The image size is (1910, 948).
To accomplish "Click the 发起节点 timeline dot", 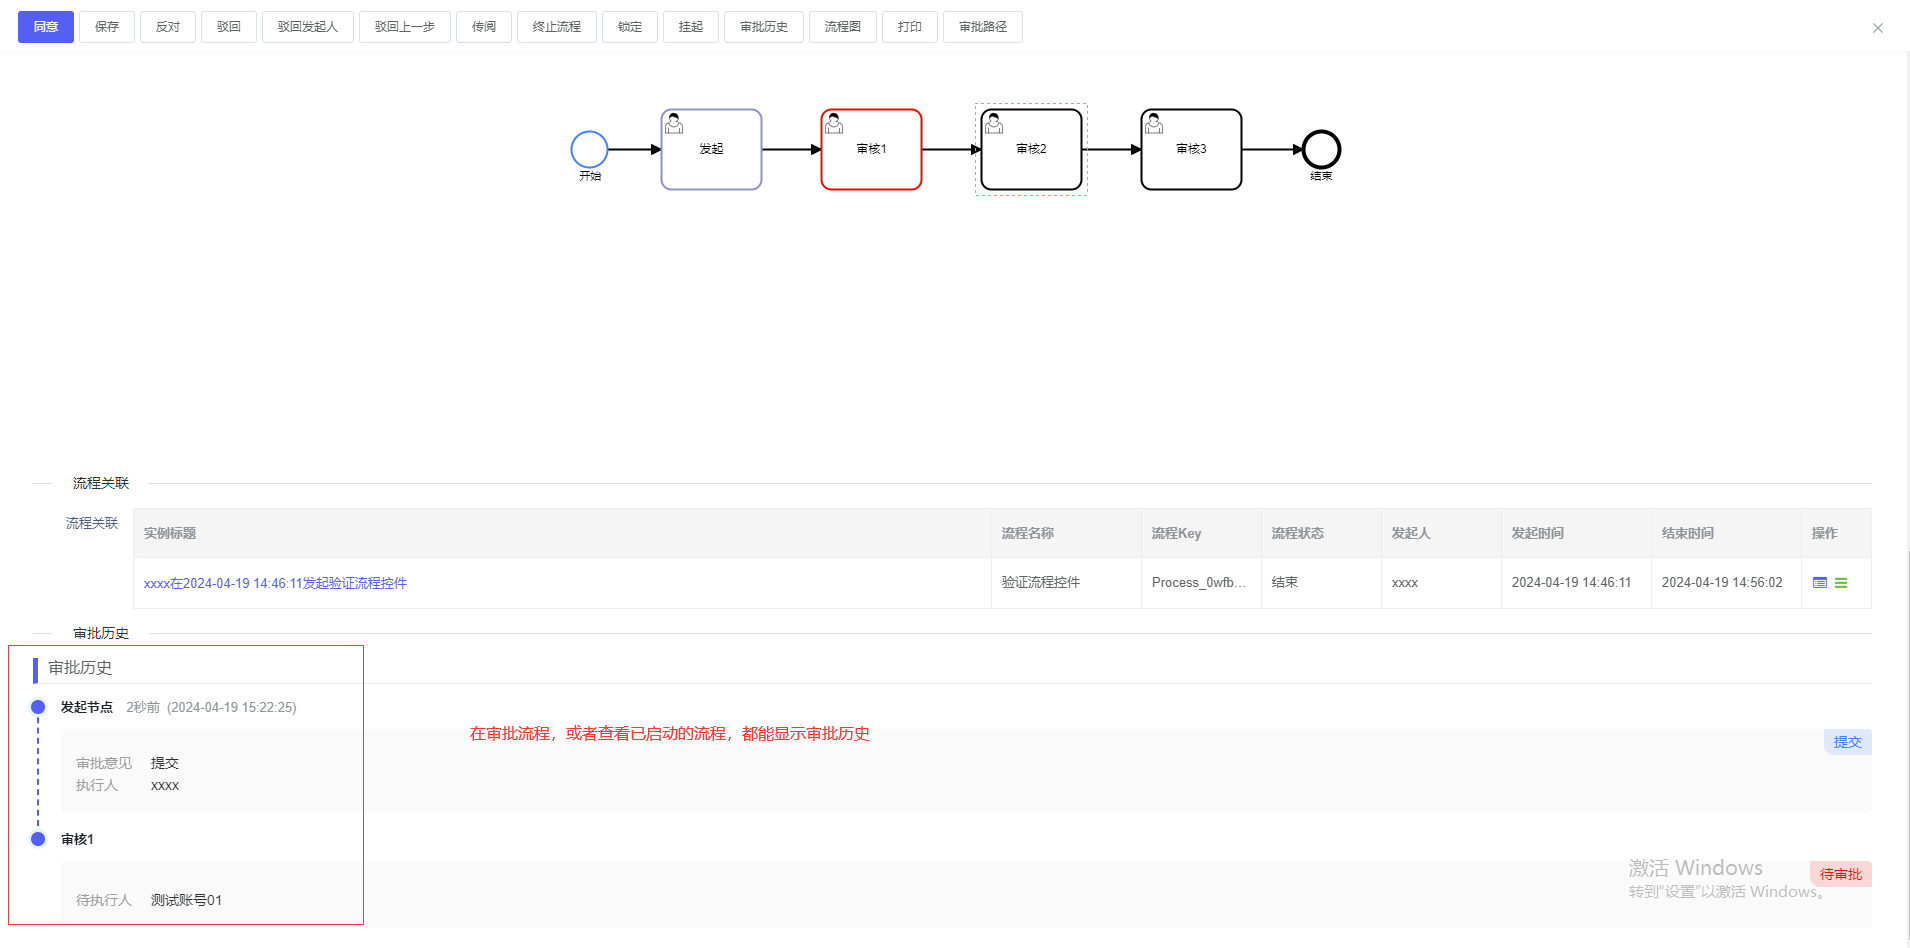I will (x=38, y=707).
